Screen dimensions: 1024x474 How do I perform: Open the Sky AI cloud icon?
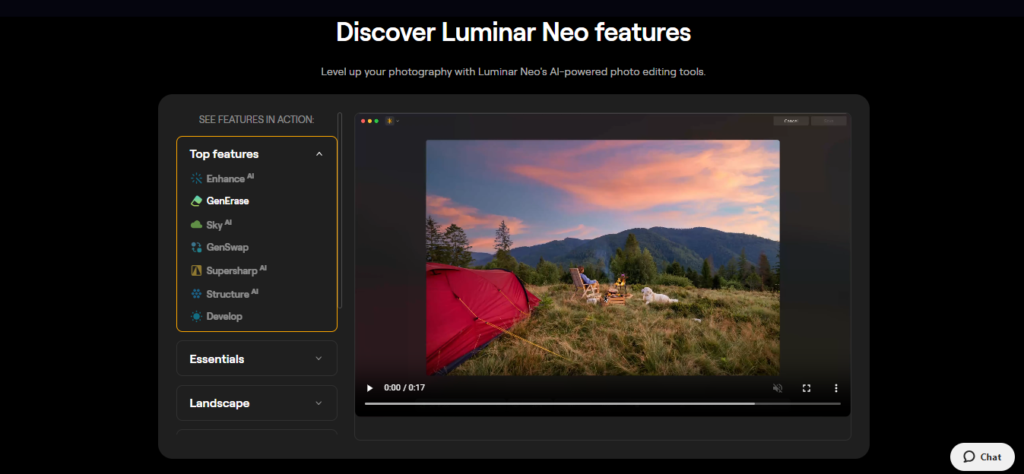point(196,225)
